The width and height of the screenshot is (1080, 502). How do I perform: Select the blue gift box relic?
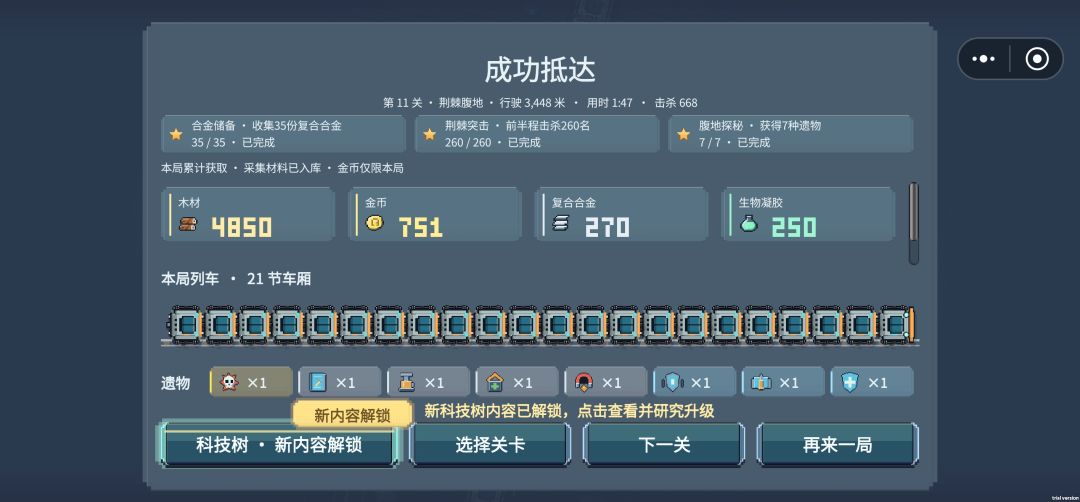pyautogui.click(x=783, y=382)
